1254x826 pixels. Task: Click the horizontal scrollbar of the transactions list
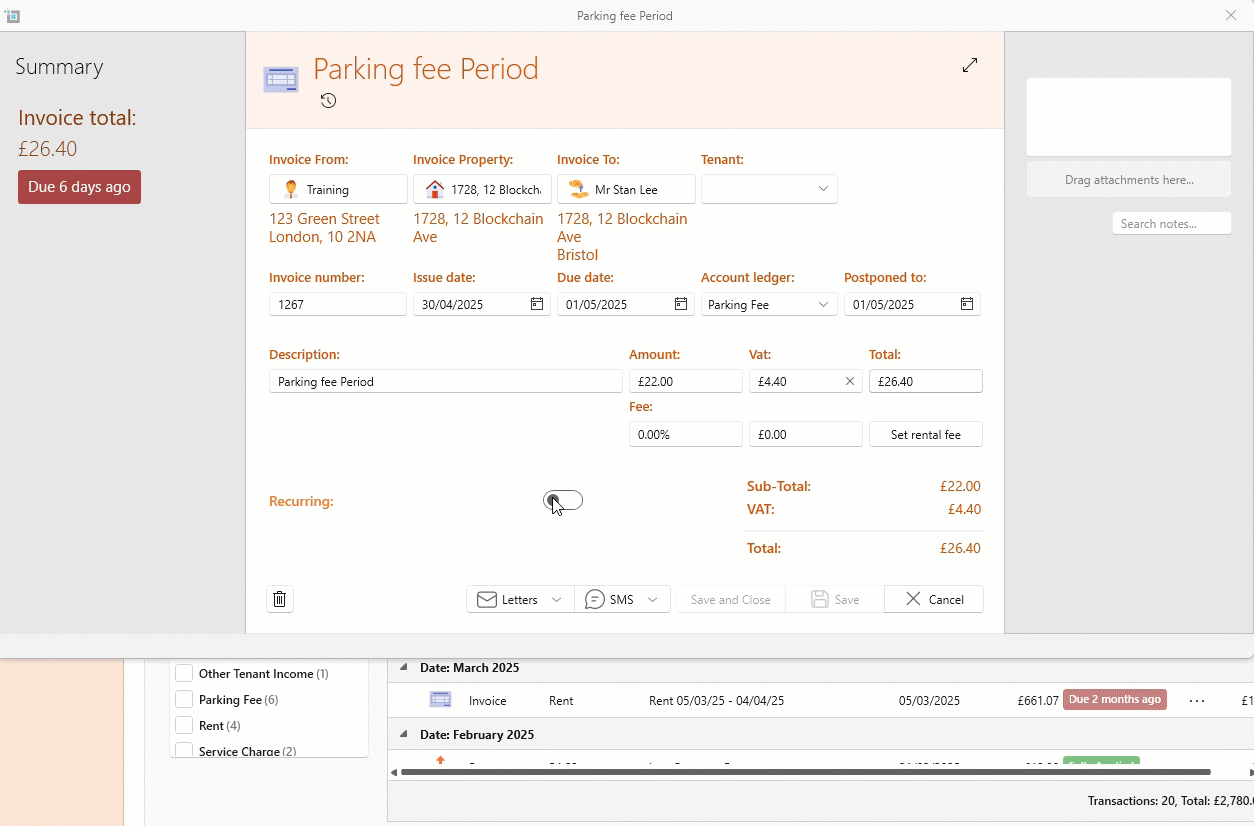[805, 772]
